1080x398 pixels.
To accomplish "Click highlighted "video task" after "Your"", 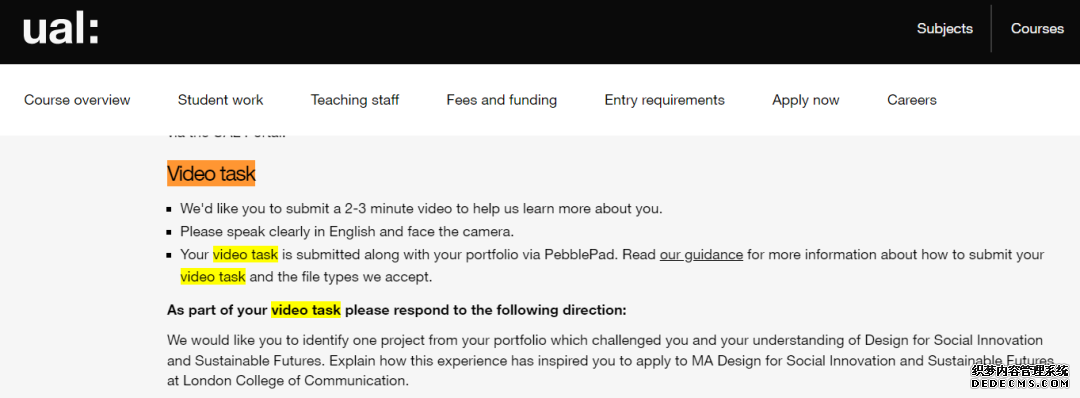I will pos(245,255).
